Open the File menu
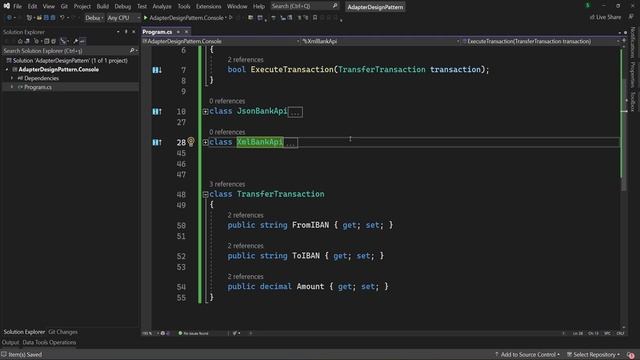The image size is (640, 360). pyautogui.click(x=18, y=6)
